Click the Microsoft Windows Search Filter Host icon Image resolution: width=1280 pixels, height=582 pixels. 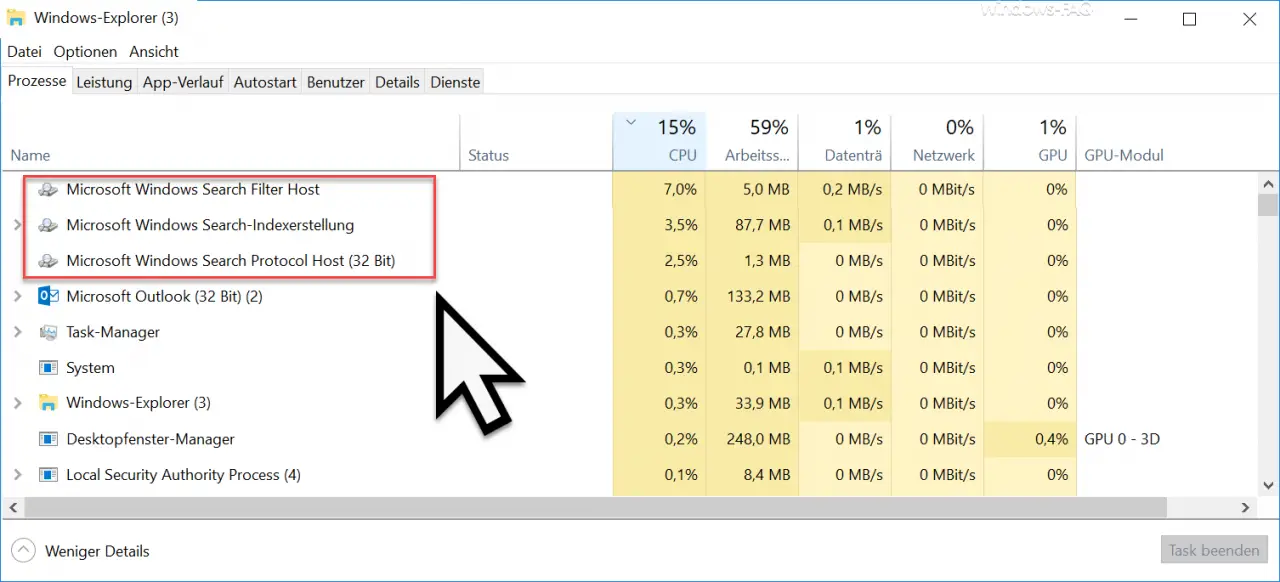click(x=47, y=189)
